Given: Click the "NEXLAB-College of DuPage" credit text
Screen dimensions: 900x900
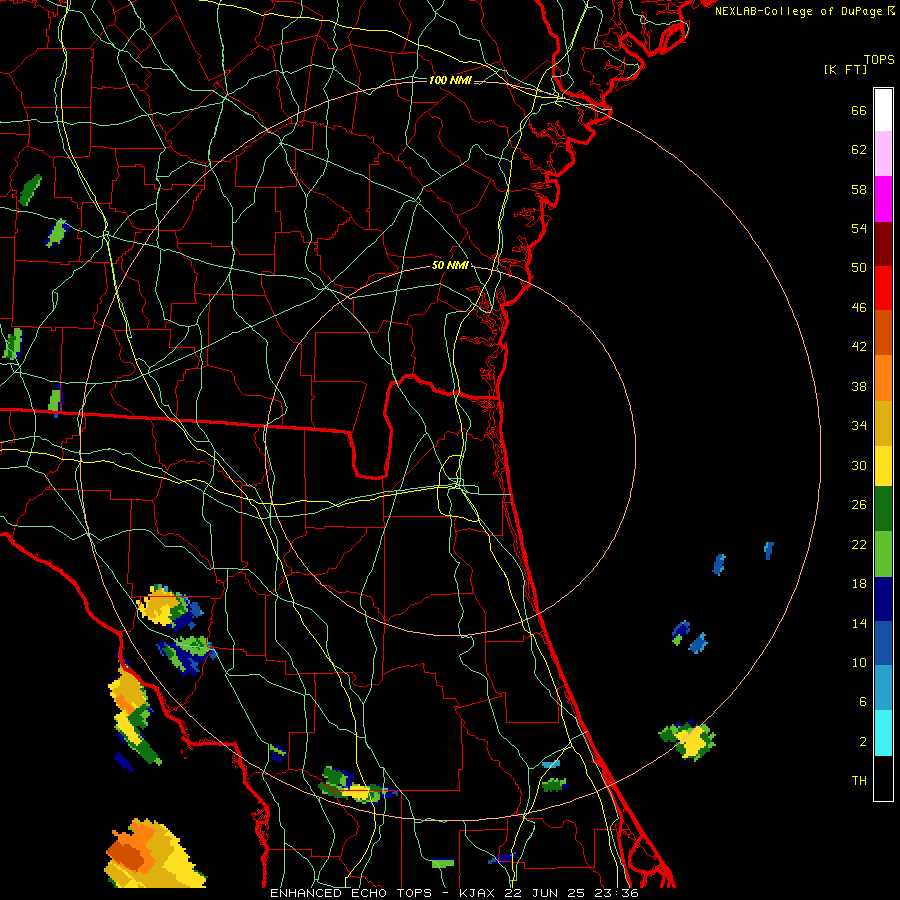Looking at the screenshot, I should click(x=798, y=11).
